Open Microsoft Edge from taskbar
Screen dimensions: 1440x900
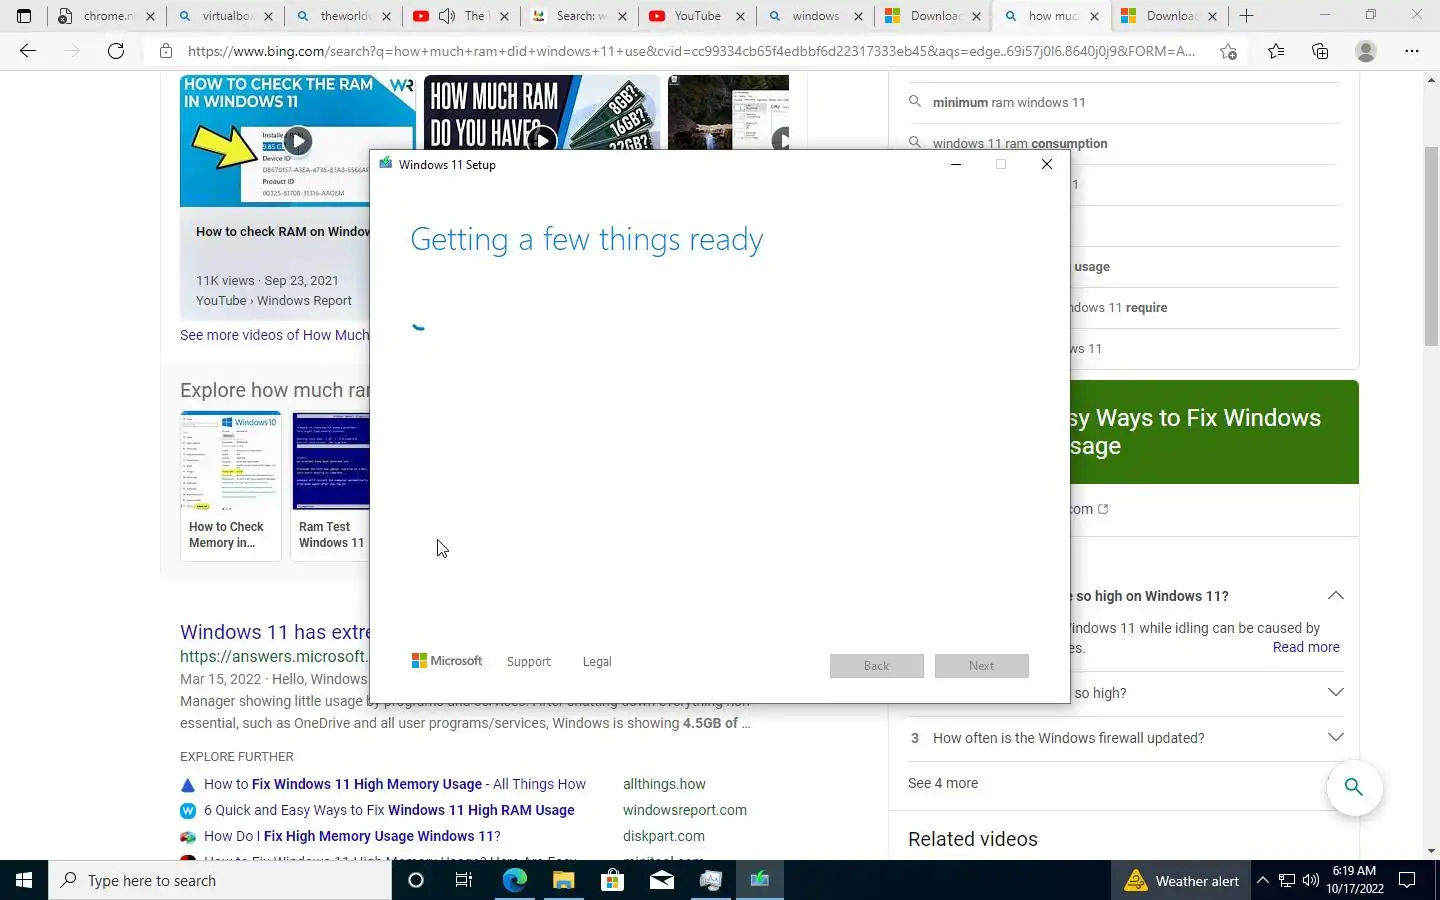point(514,880)
